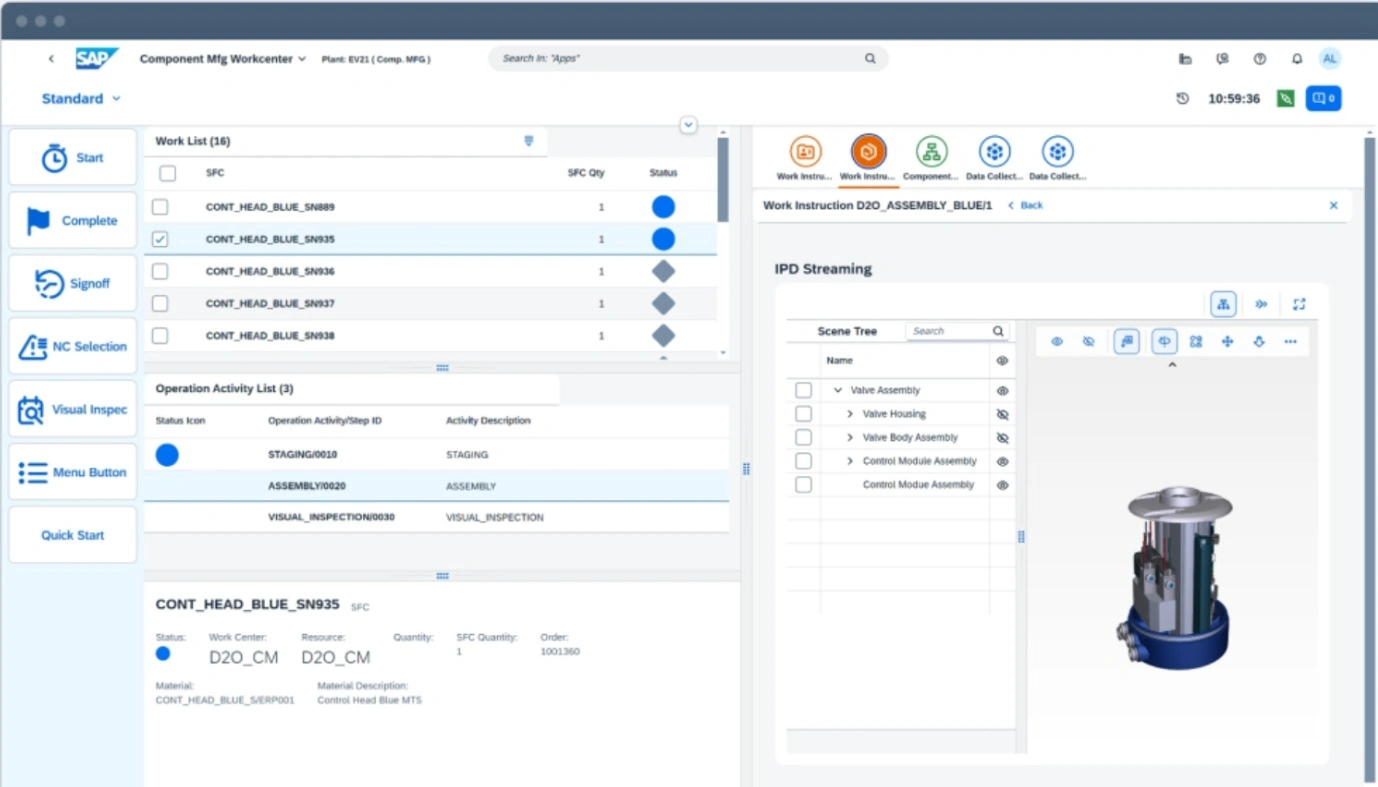Click the AL user avatar
This screenshot has height=787, width=1378.
1329,59
